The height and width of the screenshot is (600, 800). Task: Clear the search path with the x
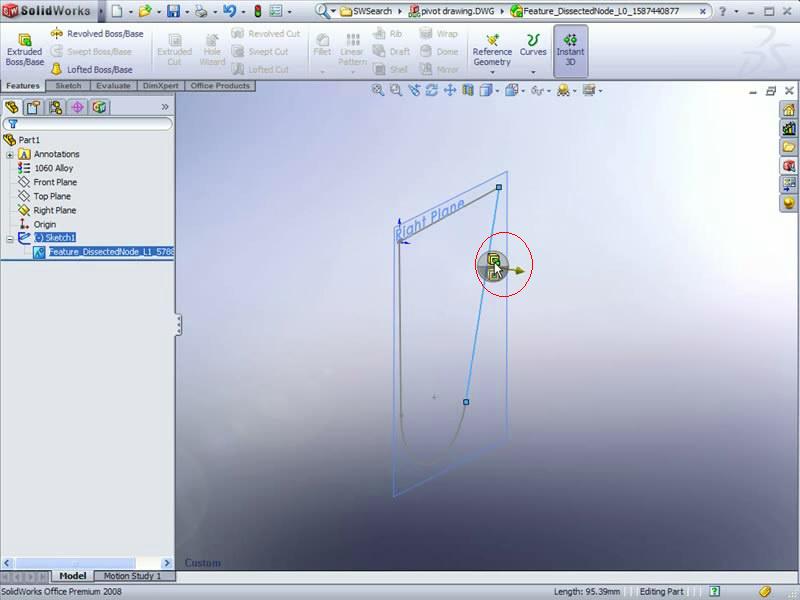[x=703, y=11]
